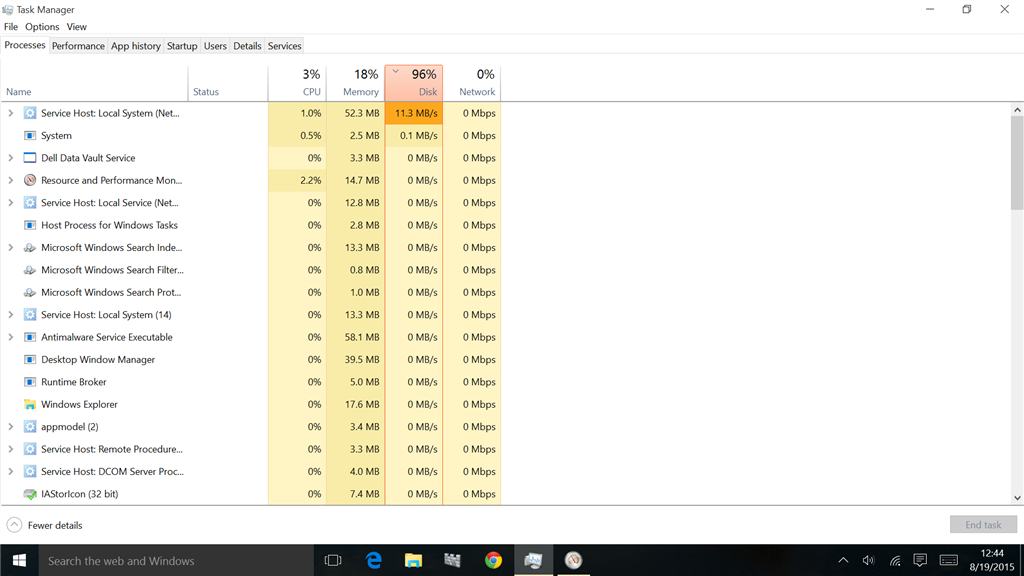Show hidden system tray icons
The width and height of the screenshot is (1024, 576).
(x=843, y=560)
